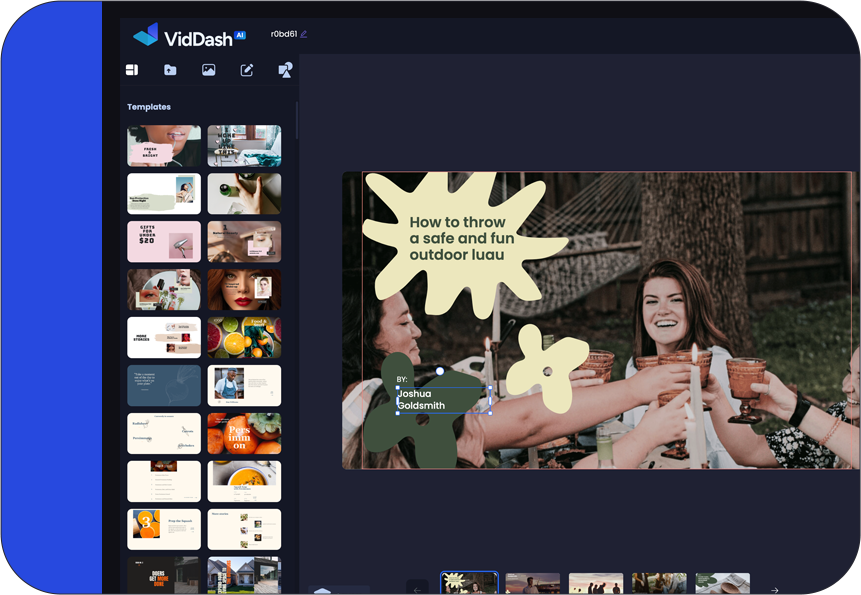Select the 'Persimmon' orange template
Screen dimensions: 861x595
pyautogui.click(x=244, y=434)
